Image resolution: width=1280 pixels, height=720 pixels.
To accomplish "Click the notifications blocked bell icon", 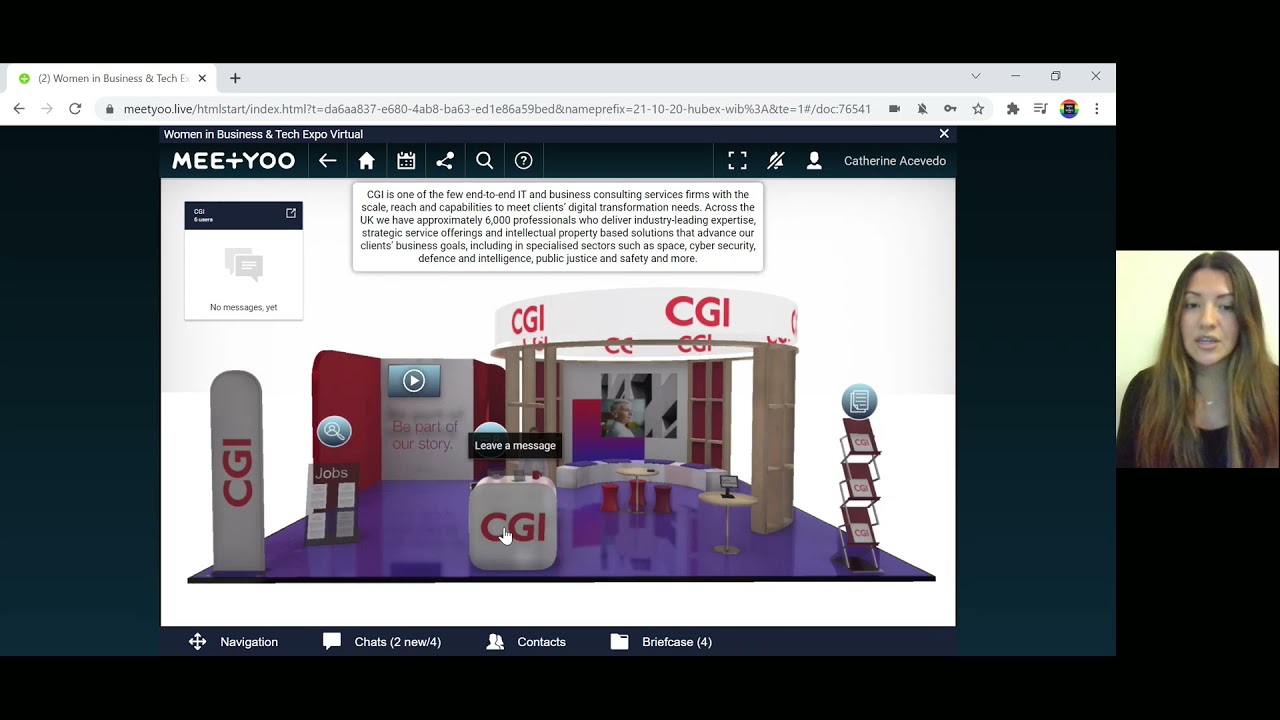I will click(922, 109).
